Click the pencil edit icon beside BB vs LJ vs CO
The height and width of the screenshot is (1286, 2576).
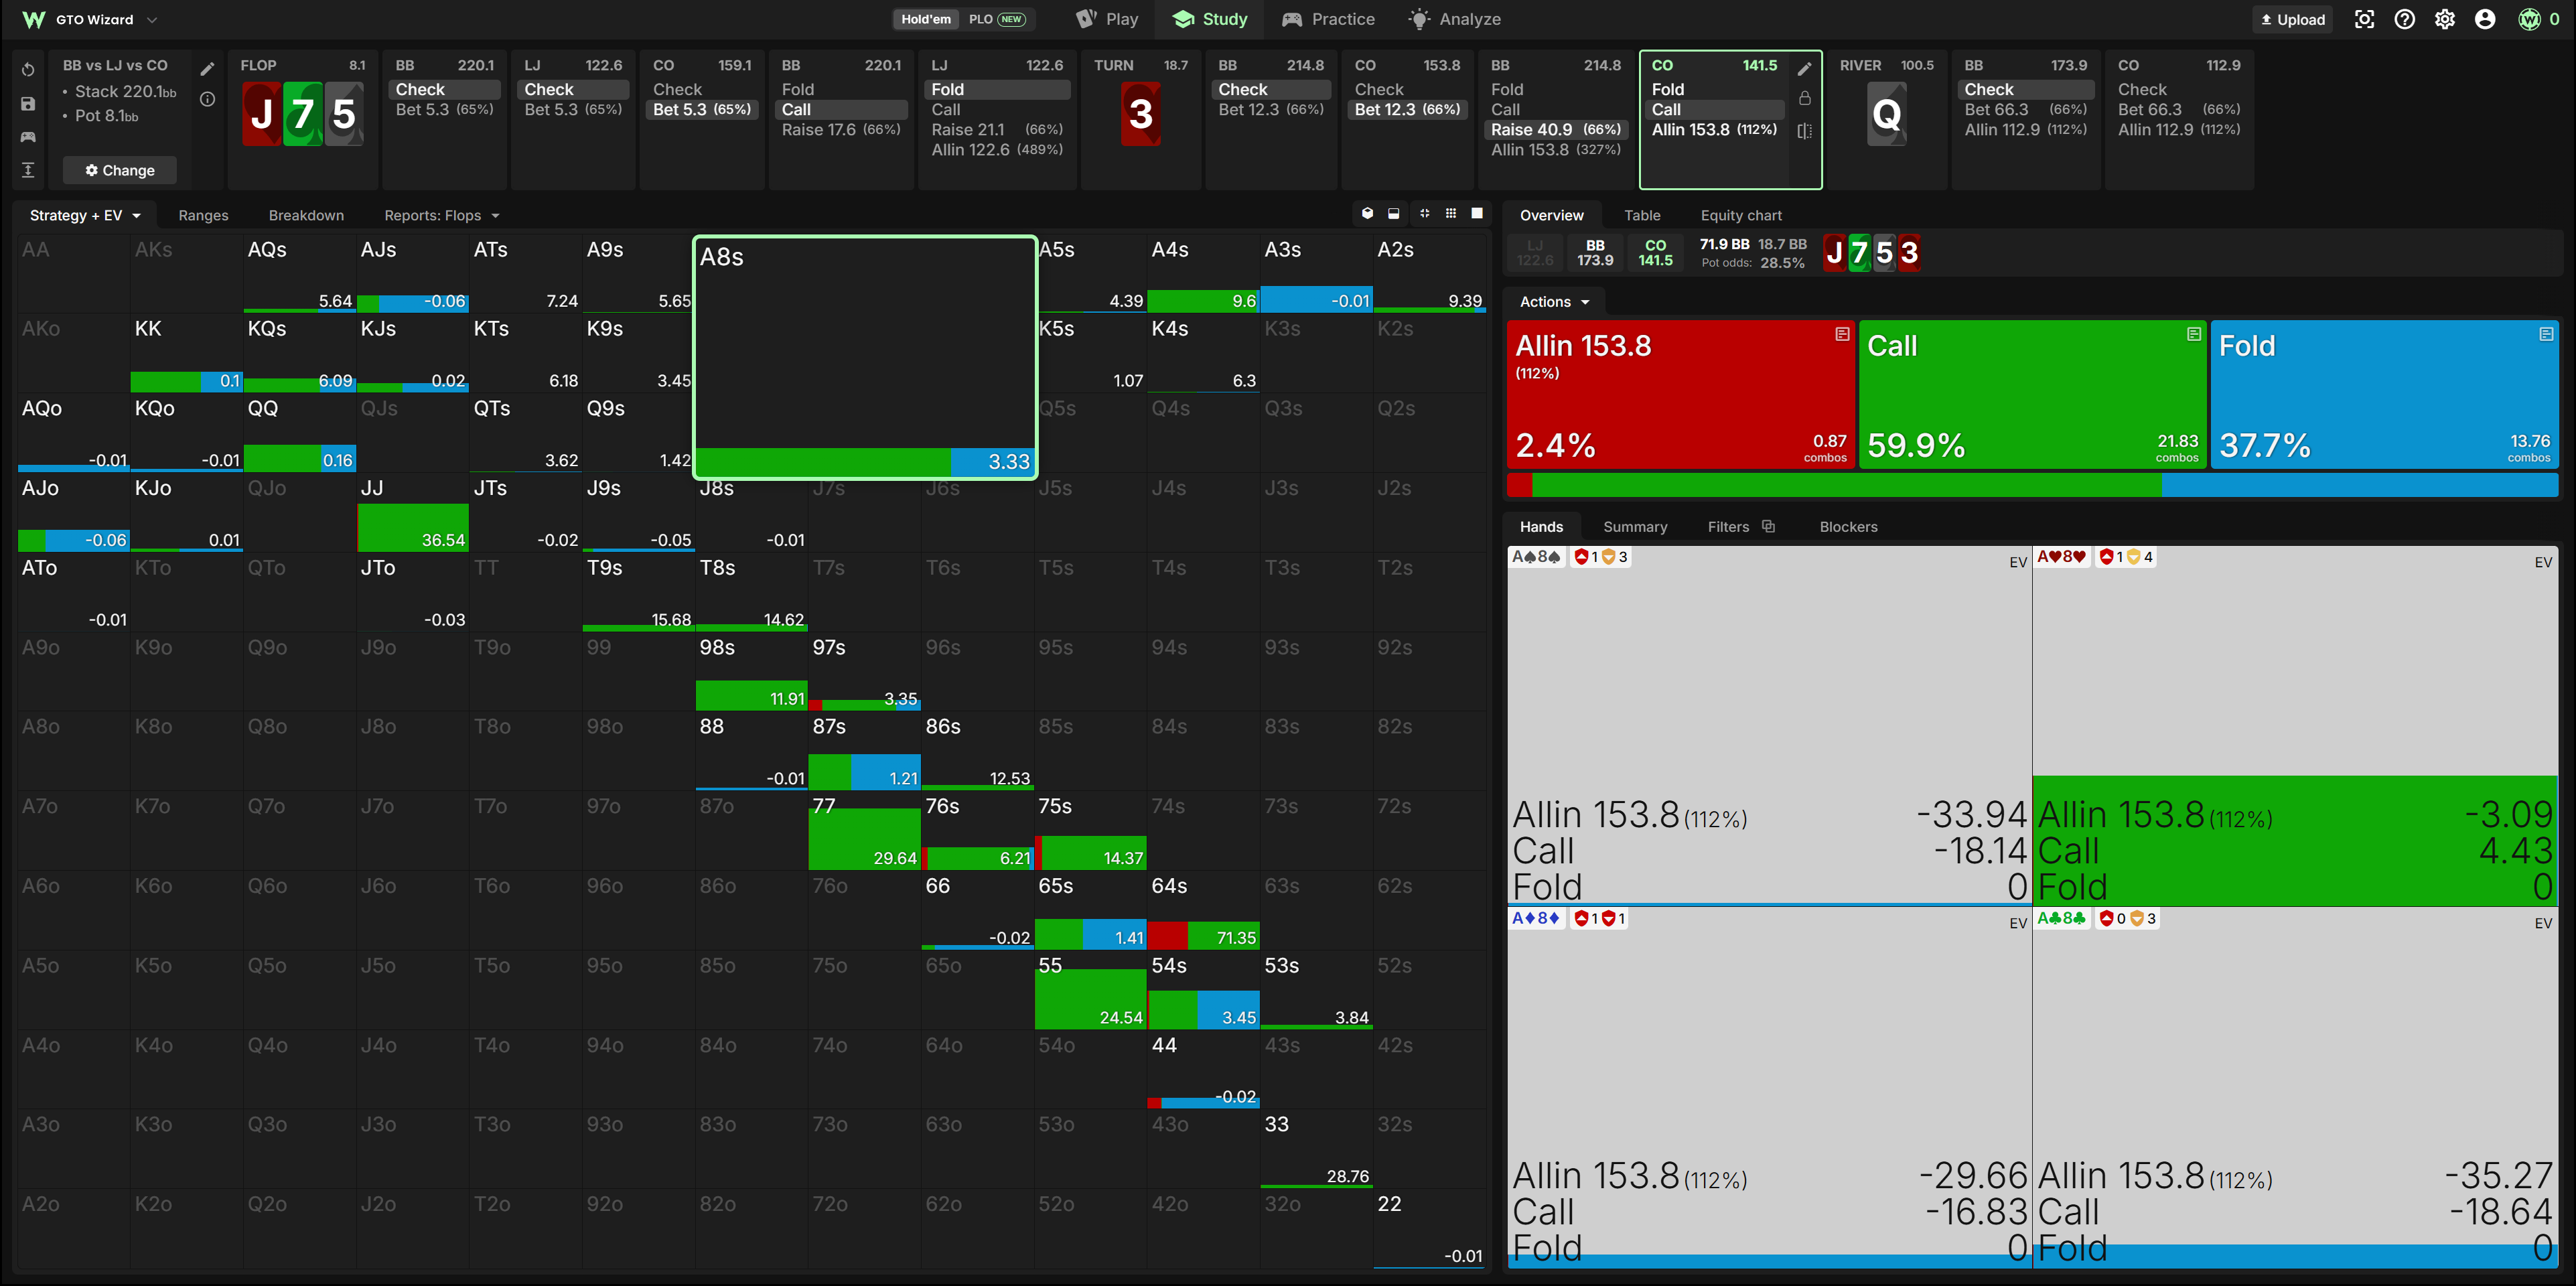point(207,69)
